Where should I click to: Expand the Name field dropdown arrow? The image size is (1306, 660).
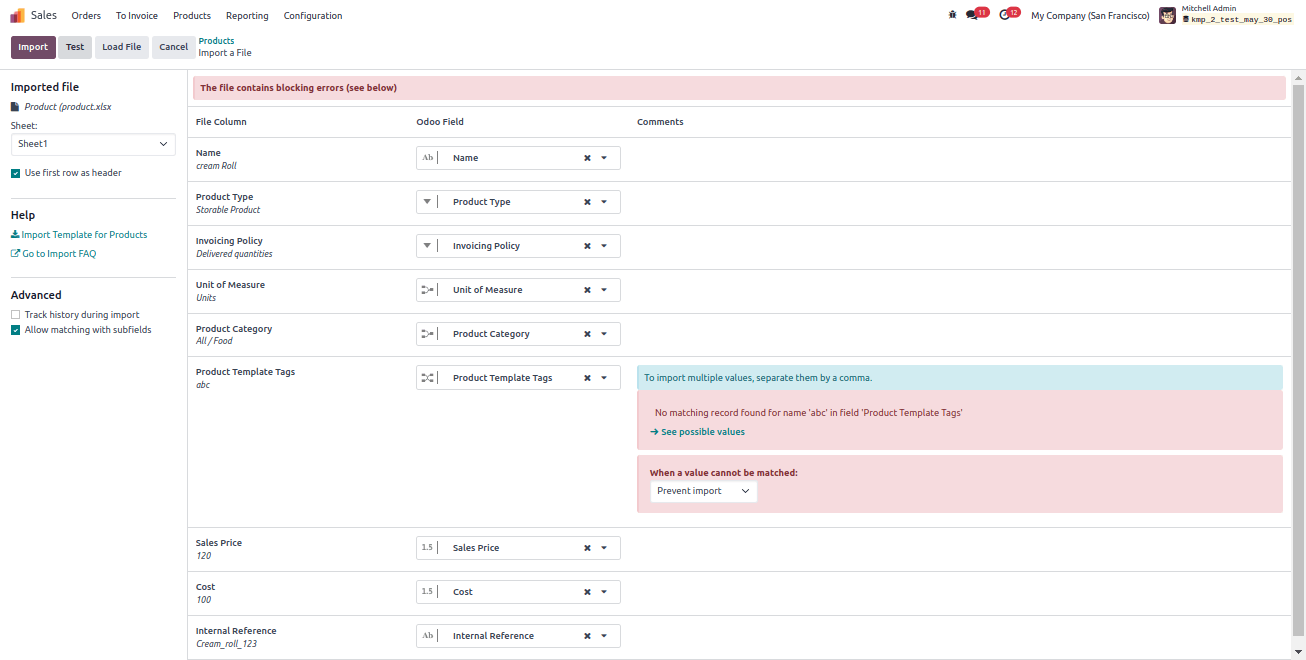(x=604, y=158)
